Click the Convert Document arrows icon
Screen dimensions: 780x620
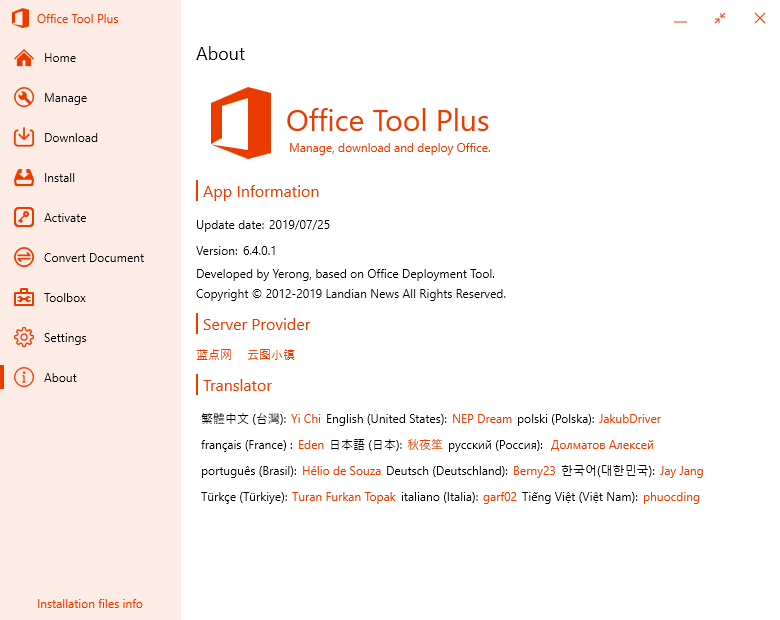[x=24, y=257]
